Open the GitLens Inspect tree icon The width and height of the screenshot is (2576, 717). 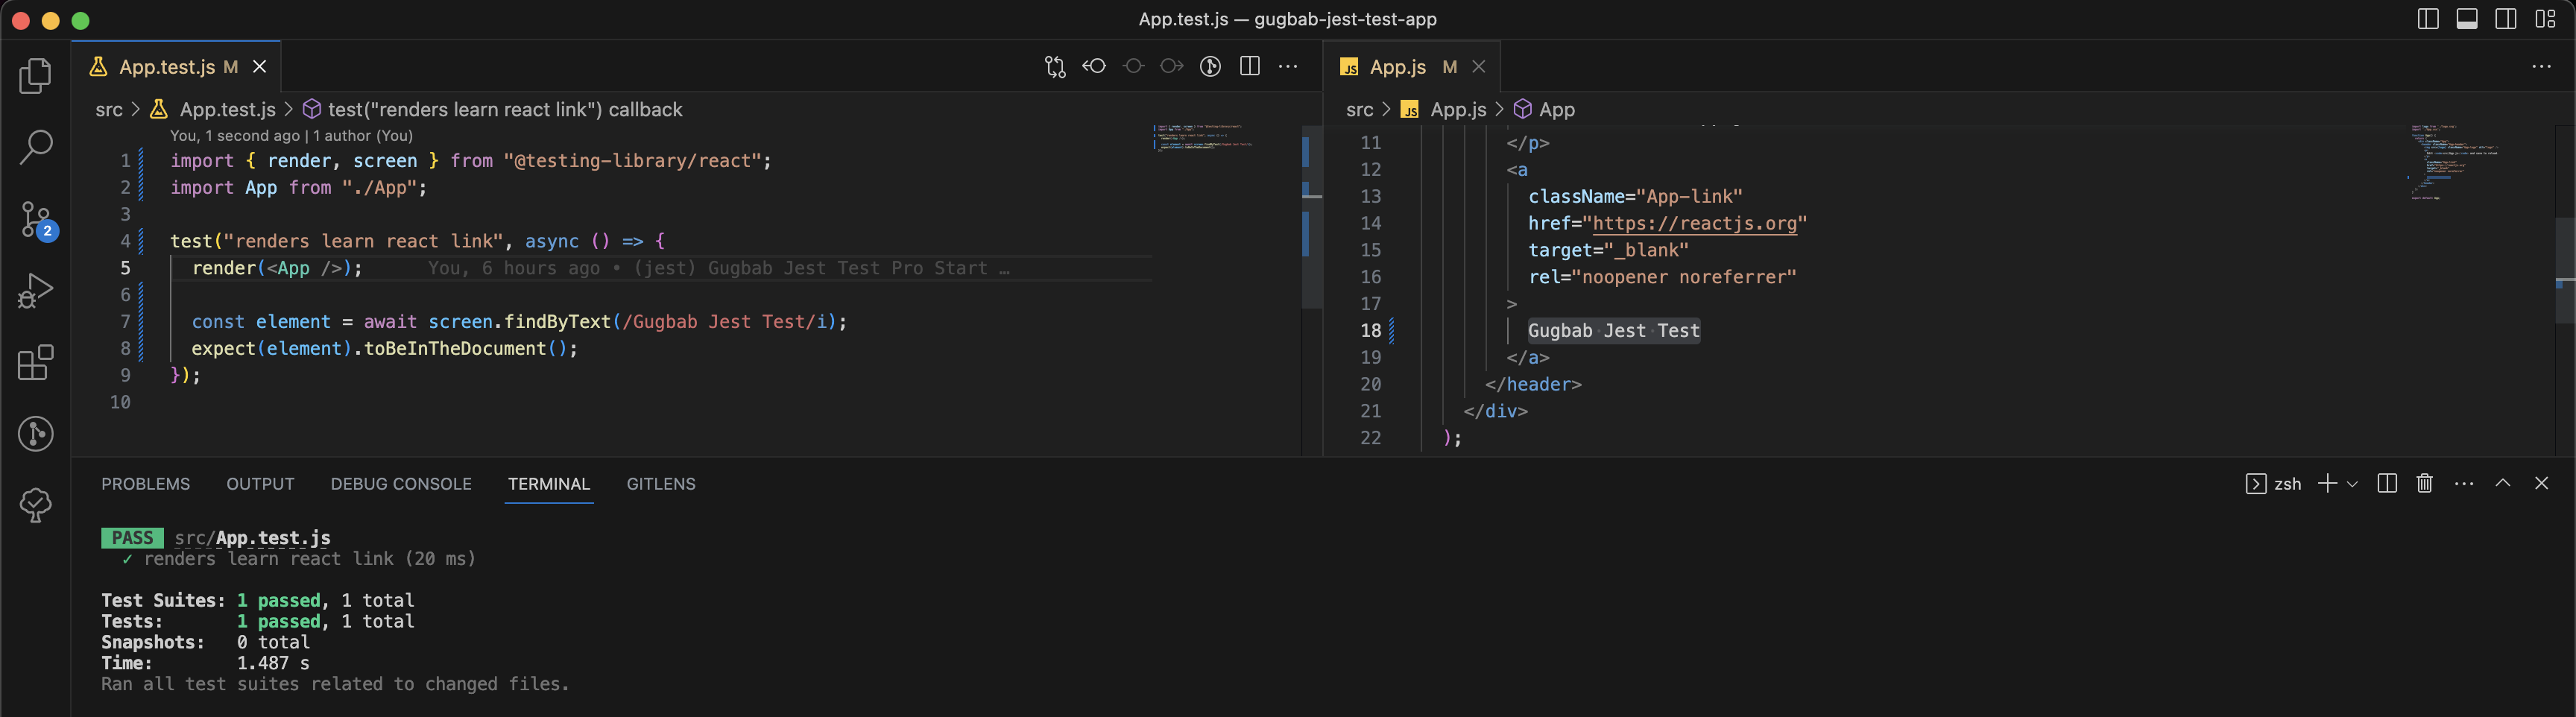click(36, 505)
